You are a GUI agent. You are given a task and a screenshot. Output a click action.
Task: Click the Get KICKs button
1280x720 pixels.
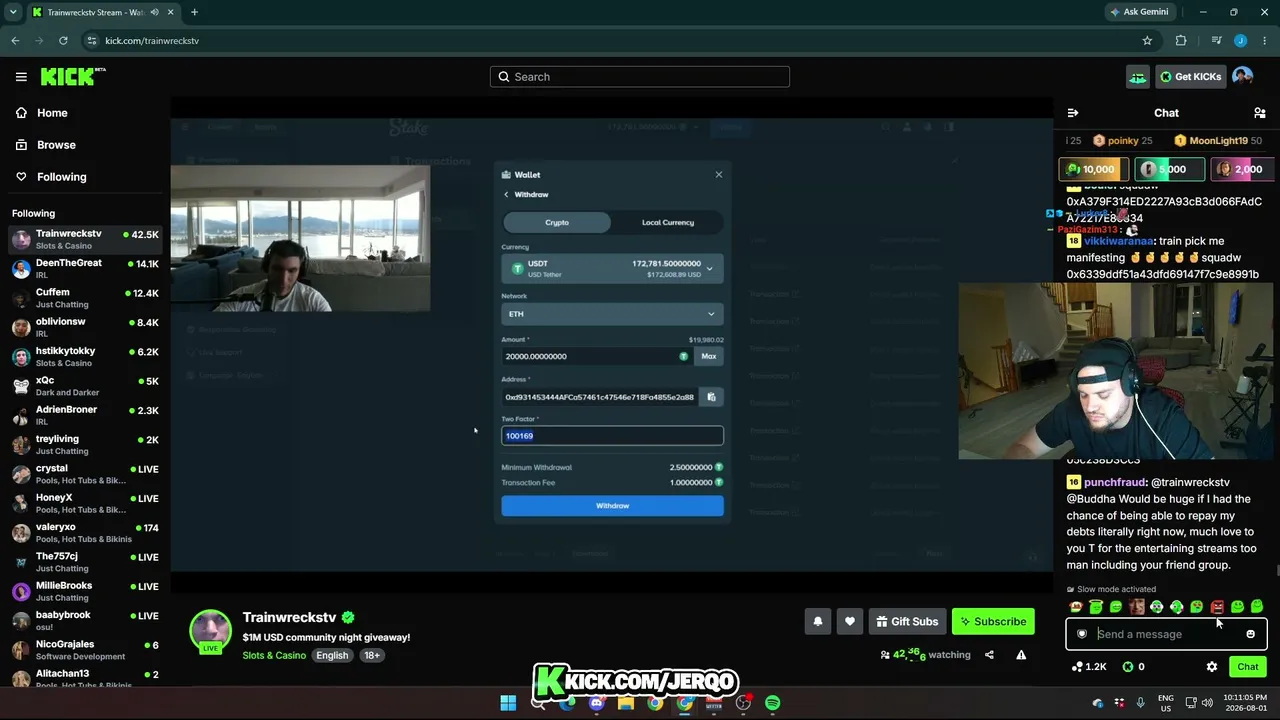pyautogui.click(x=1190, y=77)
